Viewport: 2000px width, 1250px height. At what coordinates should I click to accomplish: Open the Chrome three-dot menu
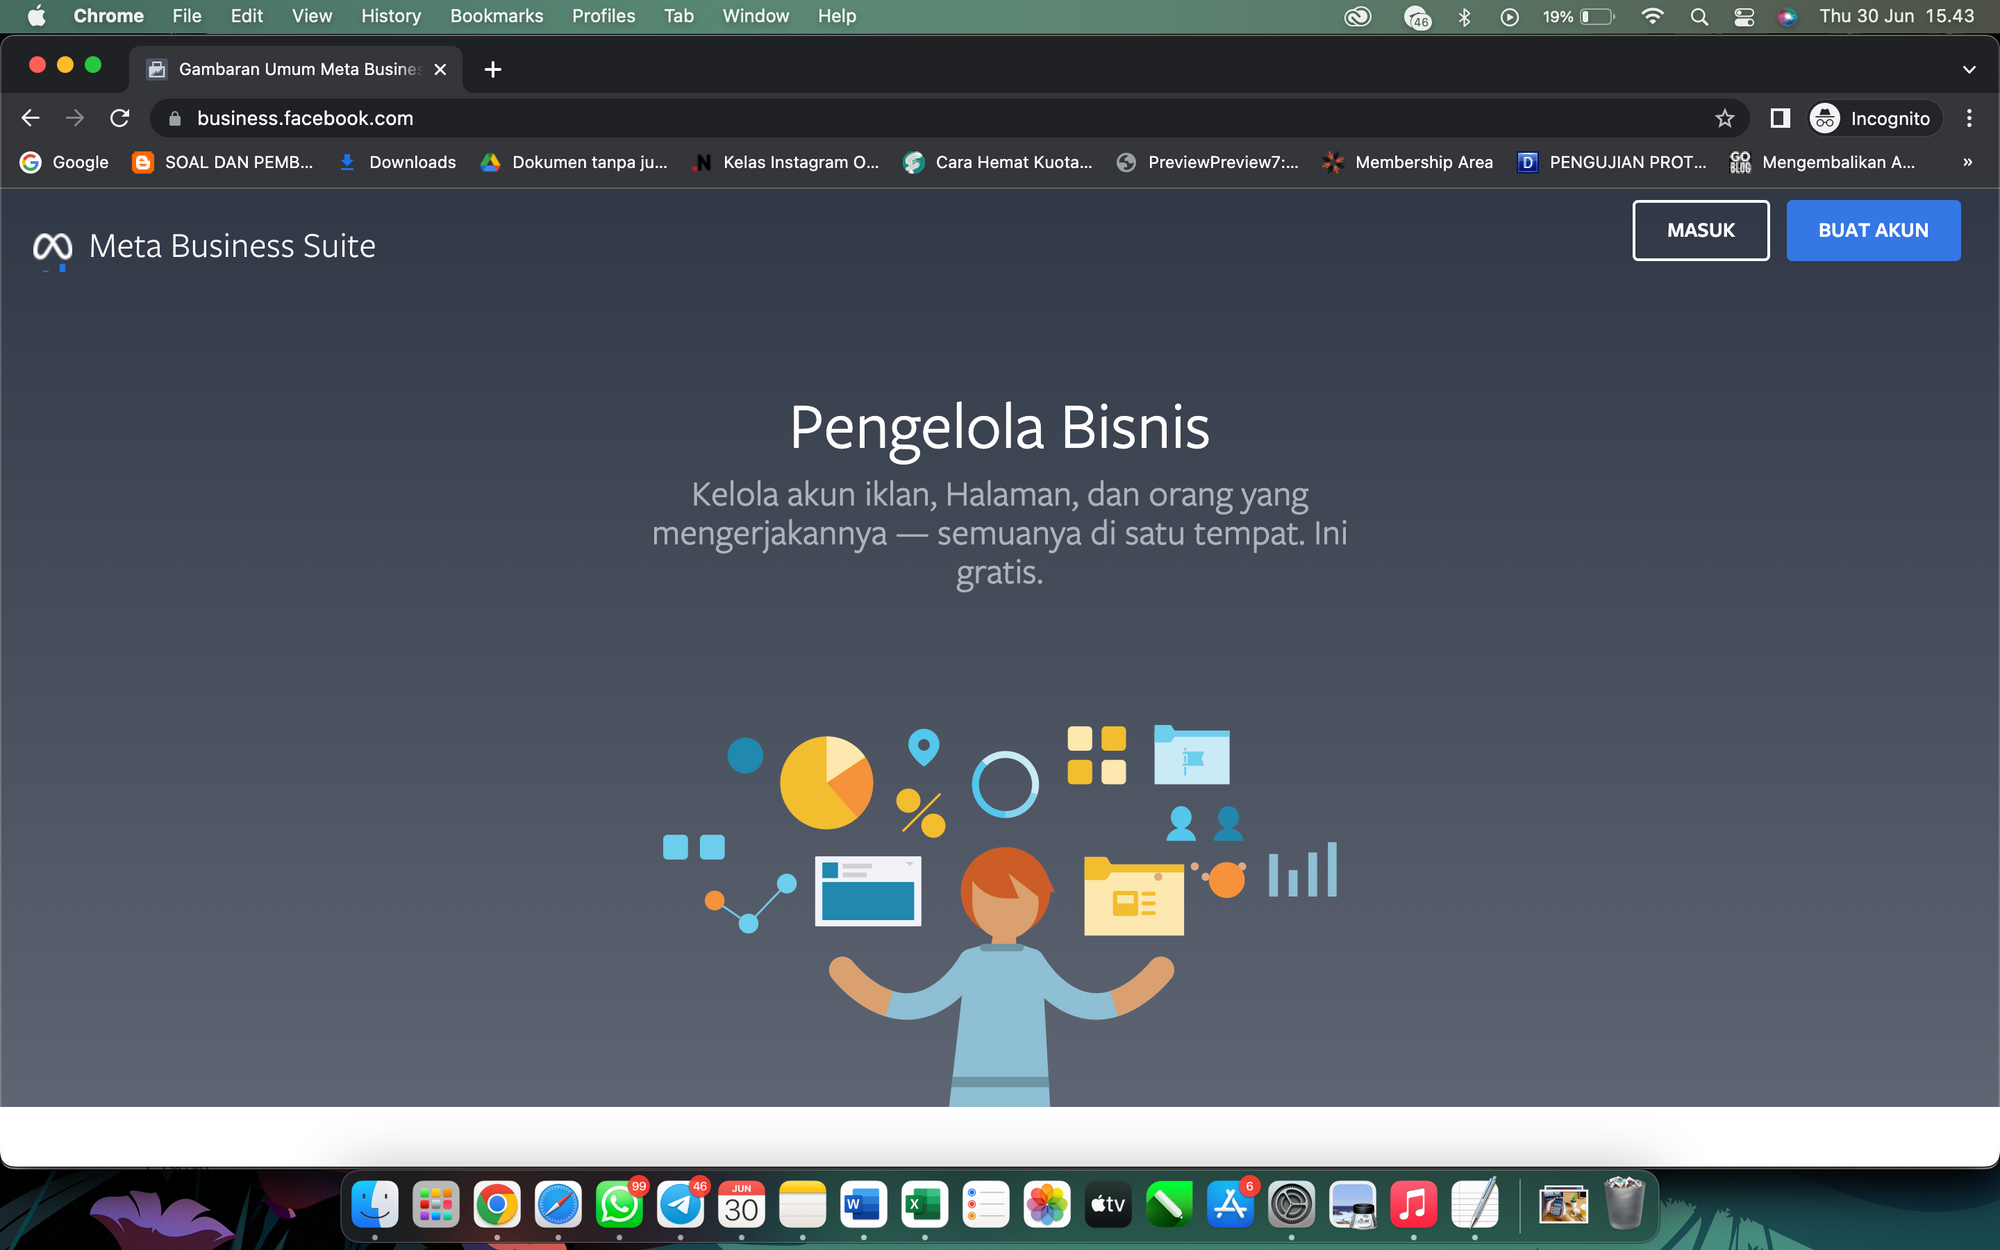point(1969,118)
